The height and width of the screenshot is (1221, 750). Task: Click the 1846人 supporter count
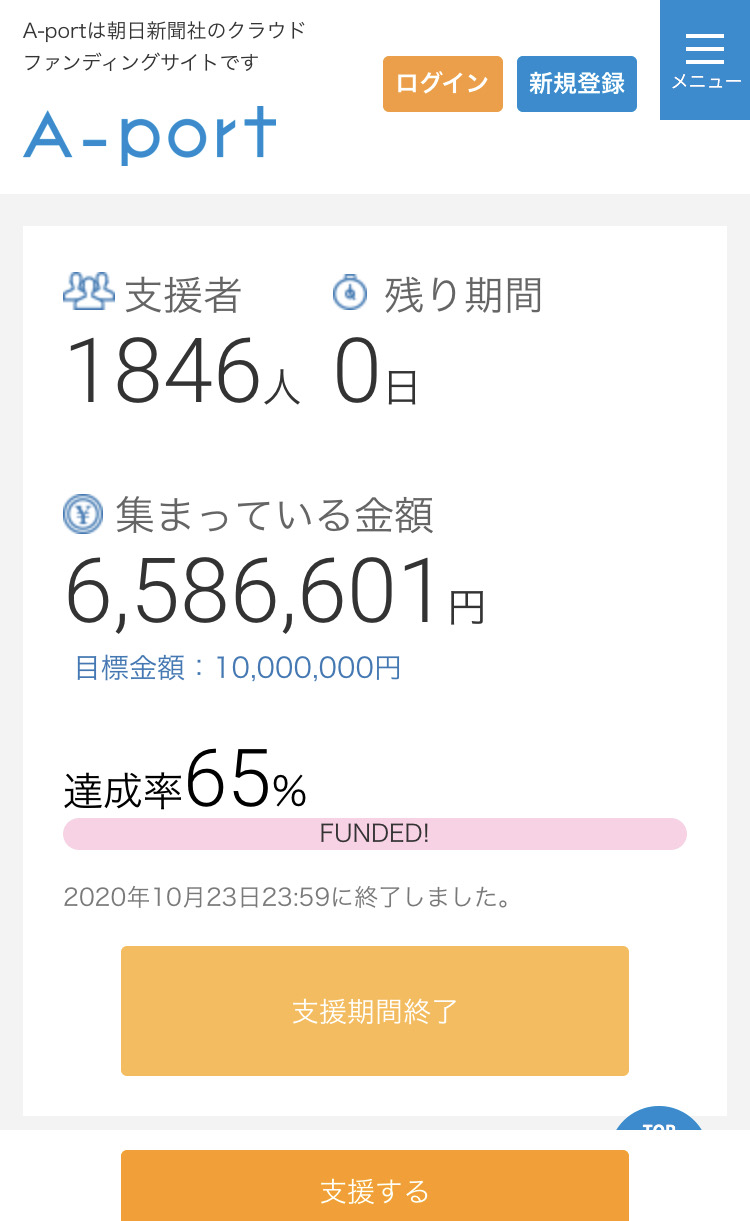(x=183, y=372)
